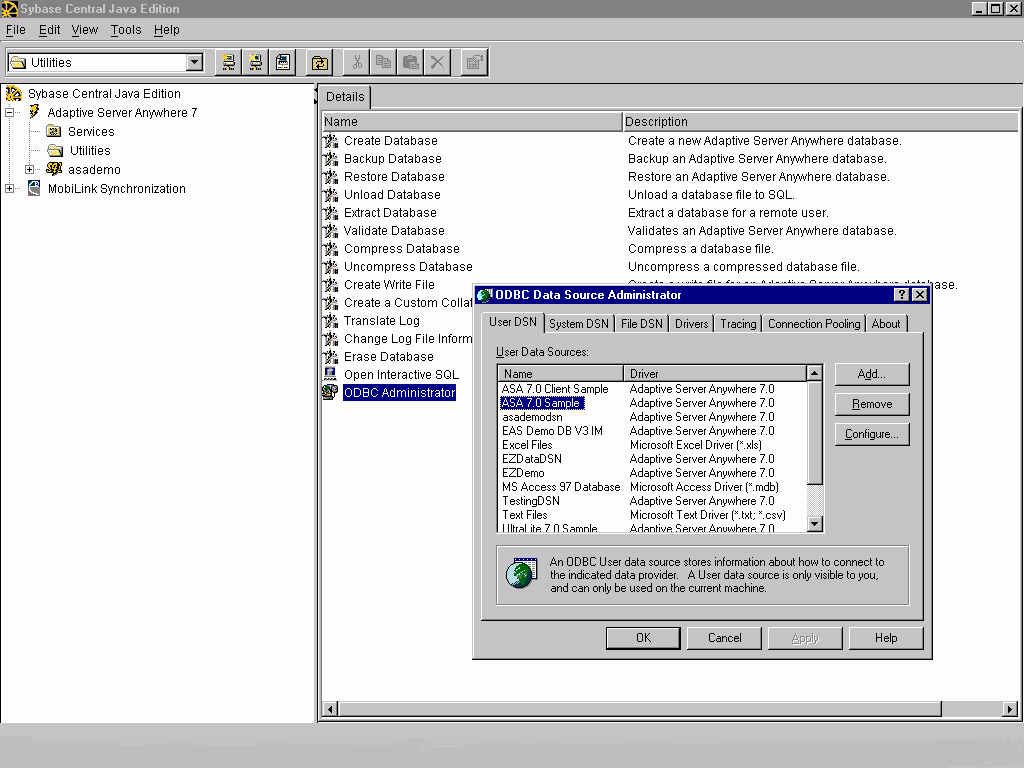Click the dialog's question mark help icon

click(901, 295)
